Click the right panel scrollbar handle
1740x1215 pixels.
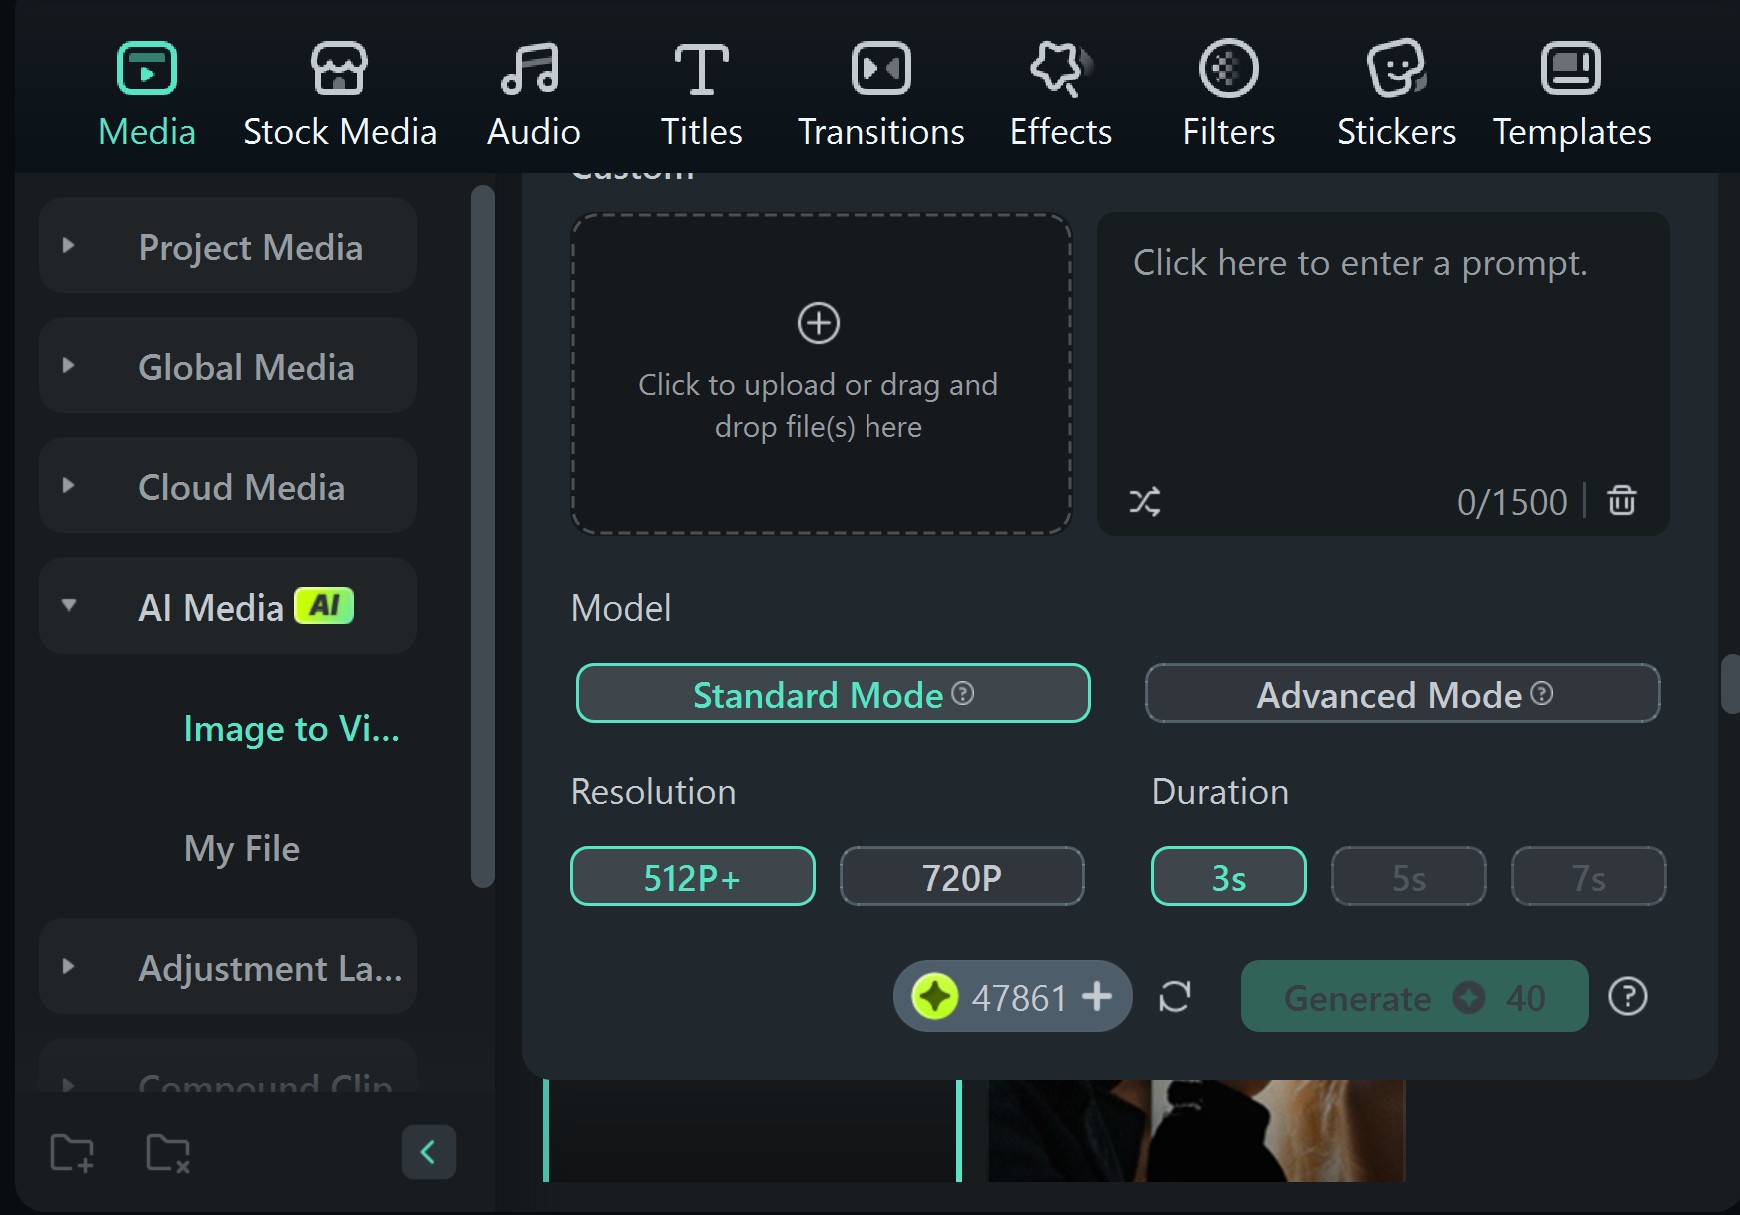(1730, 684)
